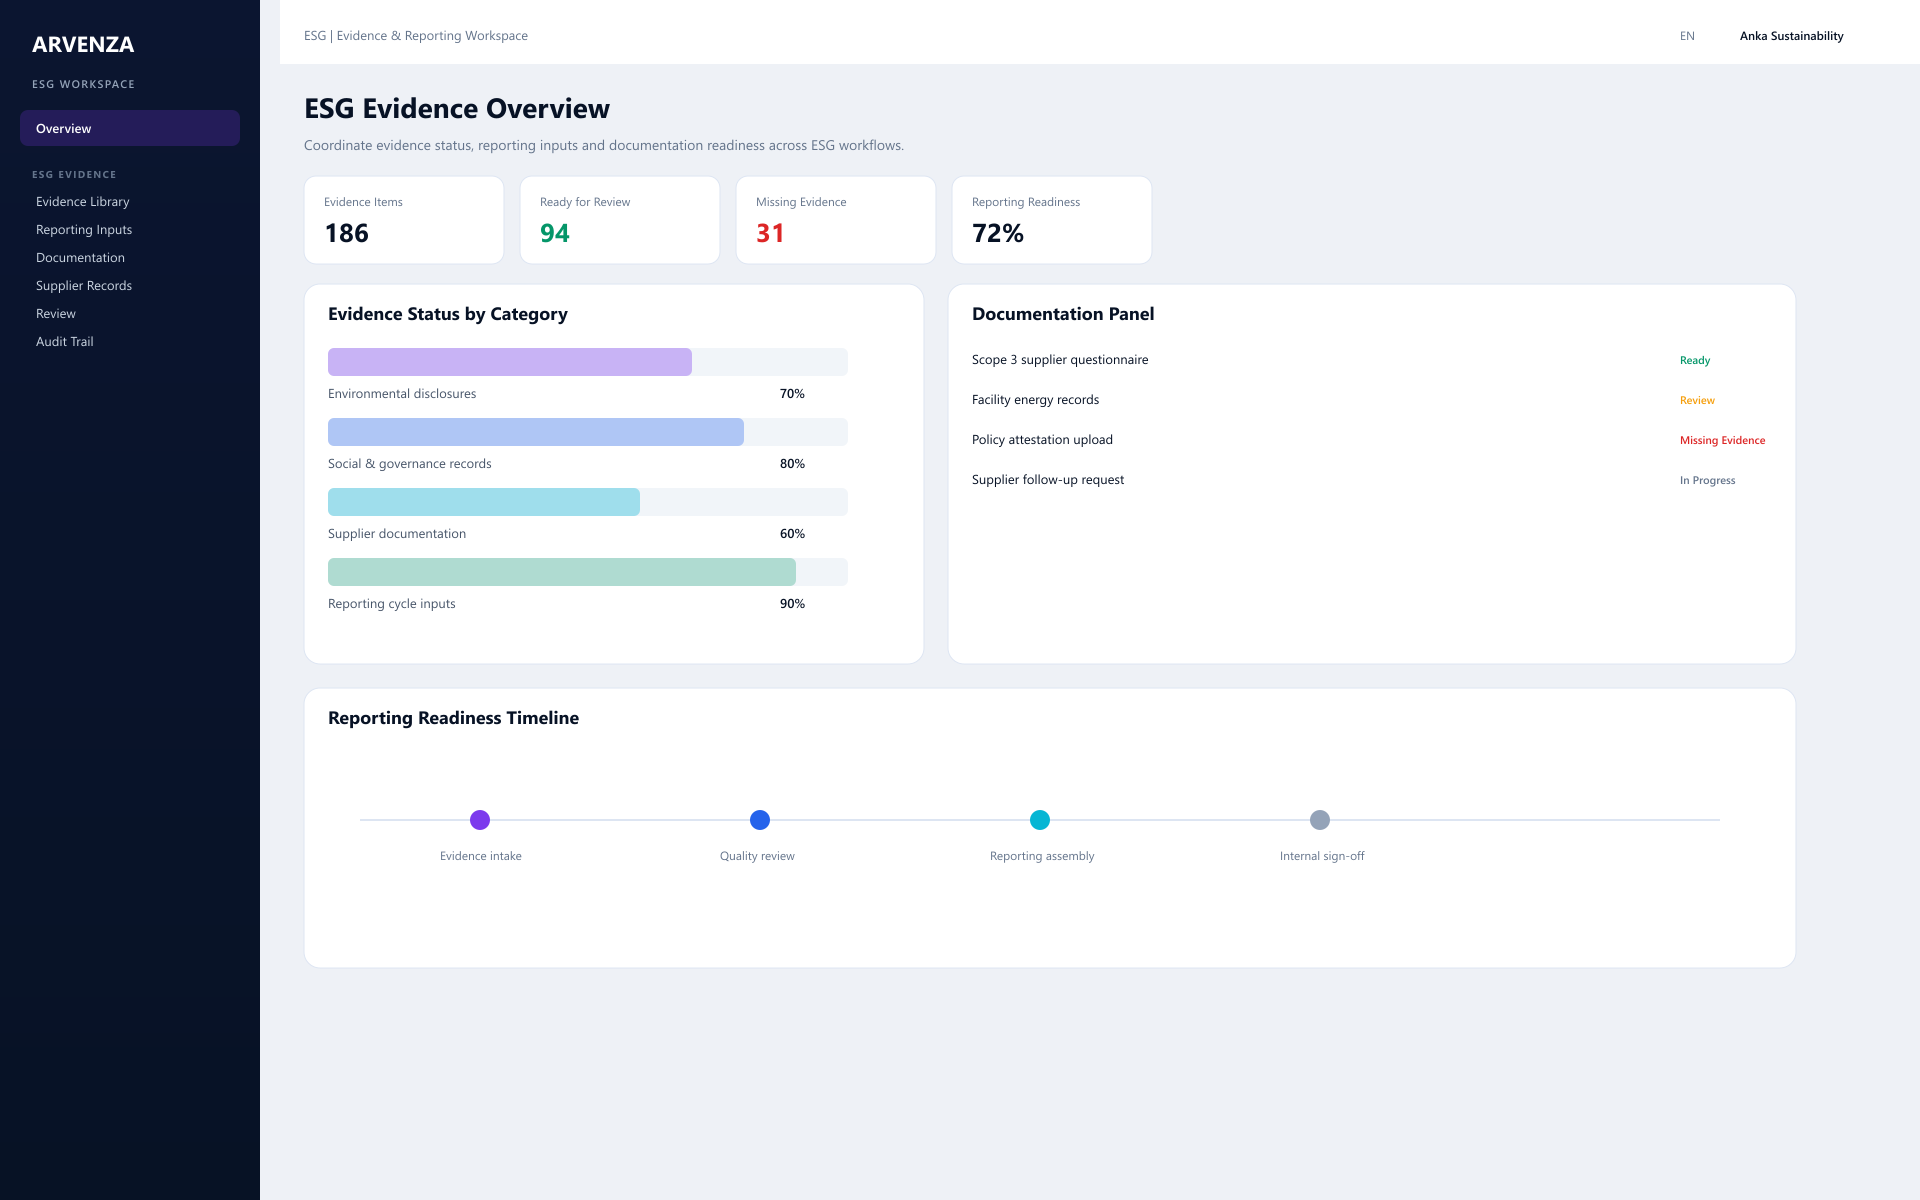Click Policy attestation upload row
The height and width of the screenshot is (1200, 1920).
click(x=1371, y=440)
